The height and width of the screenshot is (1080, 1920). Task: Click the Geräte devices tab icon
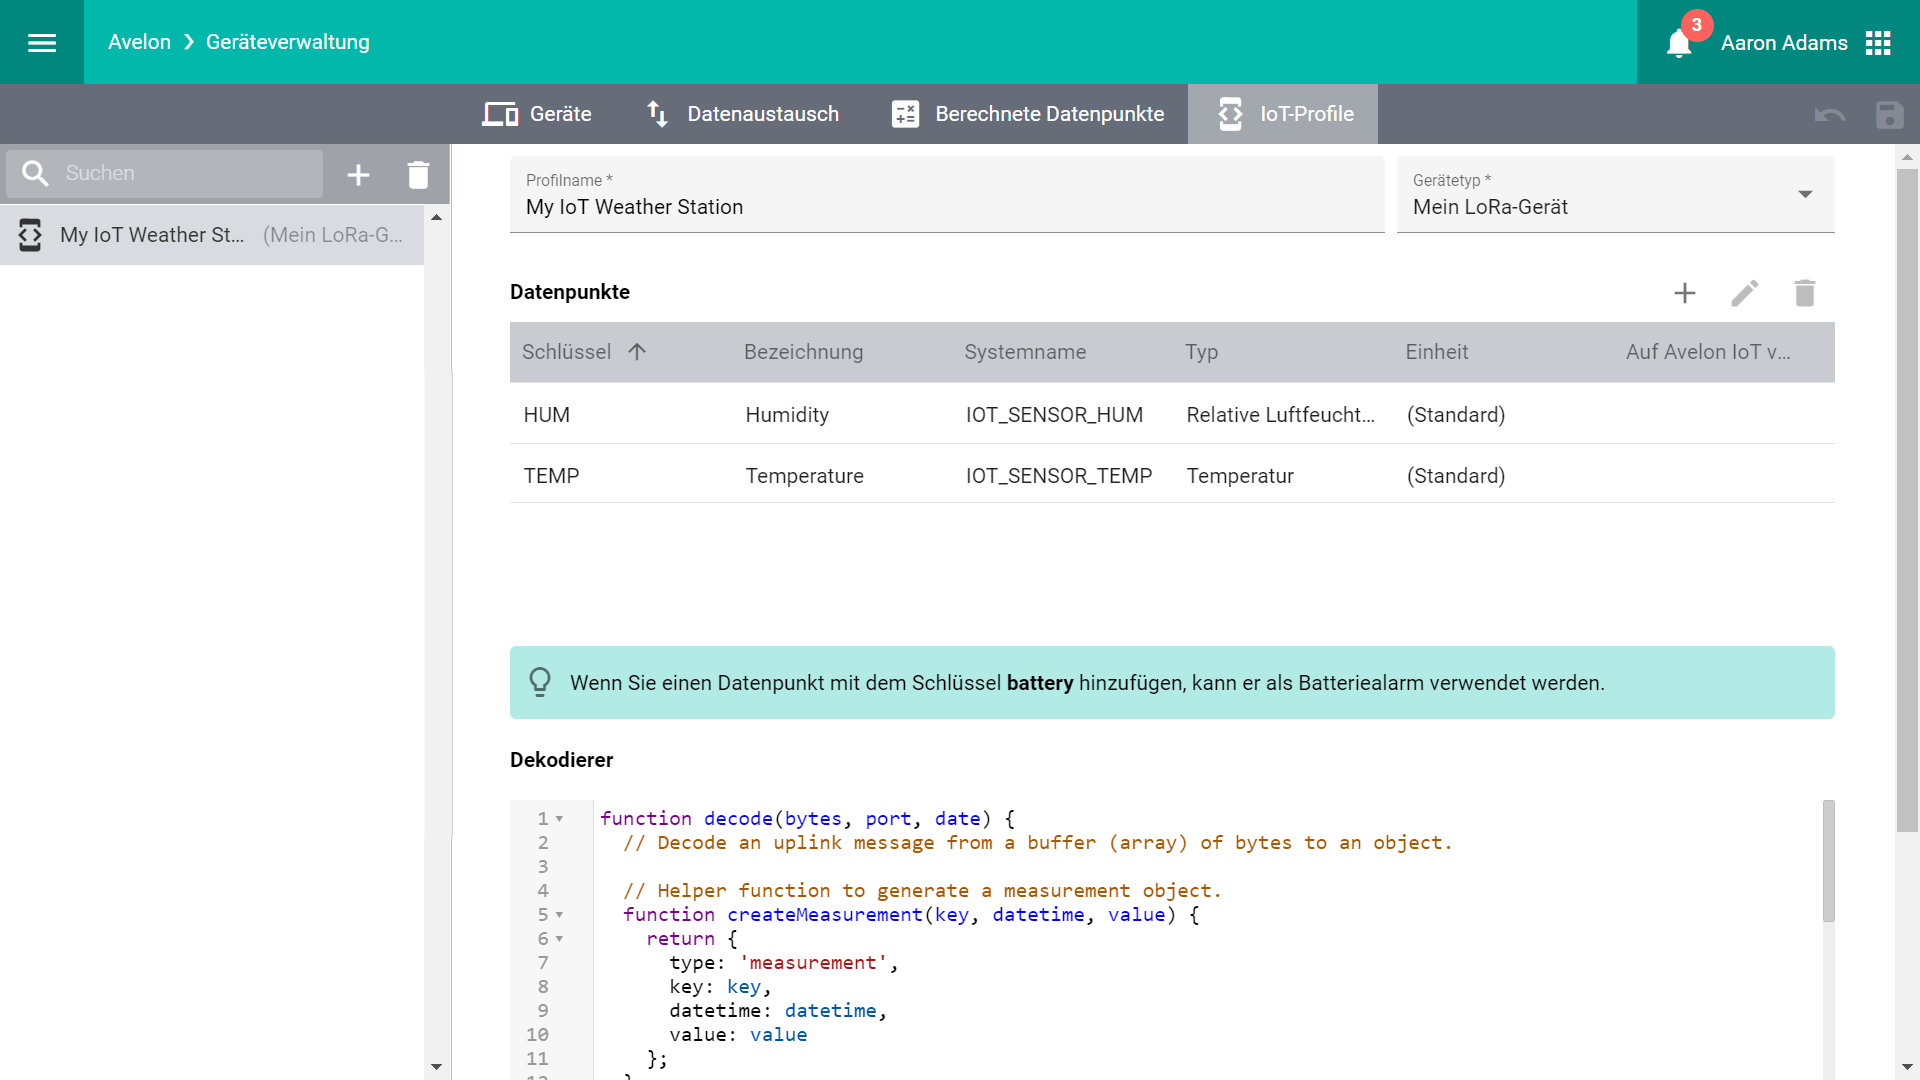point(500,114)
